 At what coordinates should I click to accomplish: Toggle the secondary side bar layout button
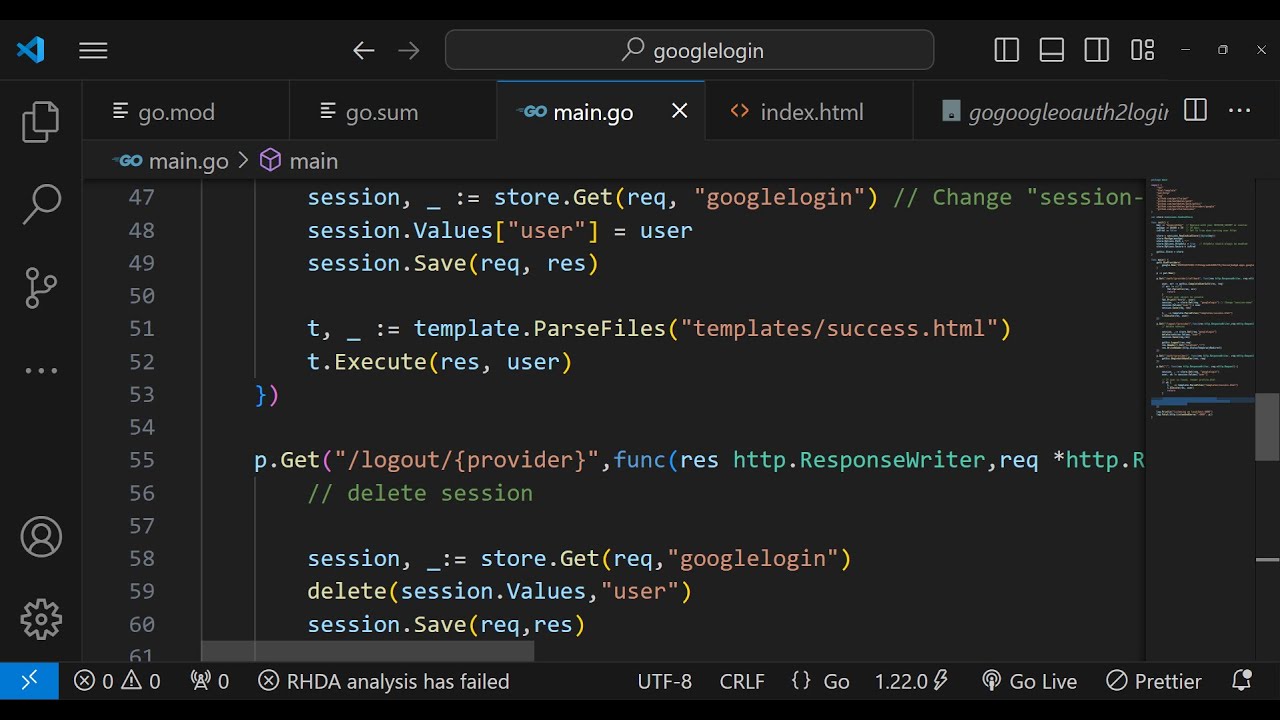click(1097, 50)
